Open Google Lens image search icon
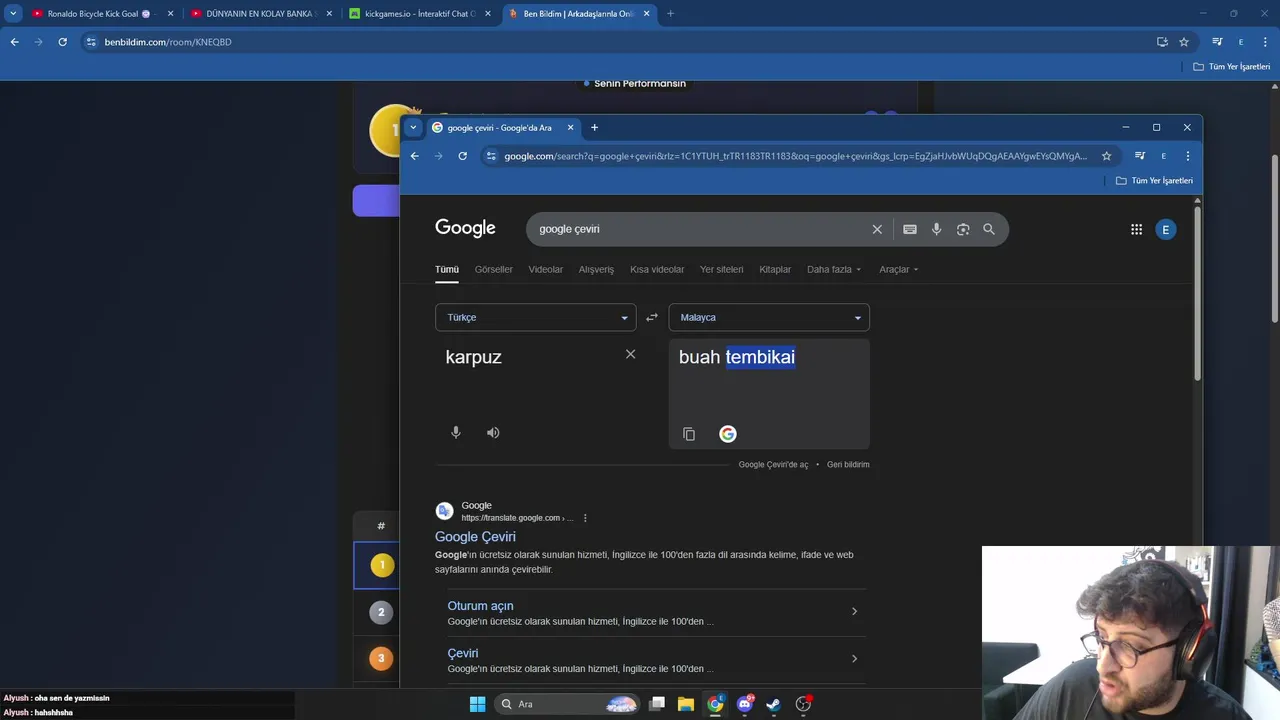Image resolution: width=1280 pixels, height=720 pixels. [963, 229]
